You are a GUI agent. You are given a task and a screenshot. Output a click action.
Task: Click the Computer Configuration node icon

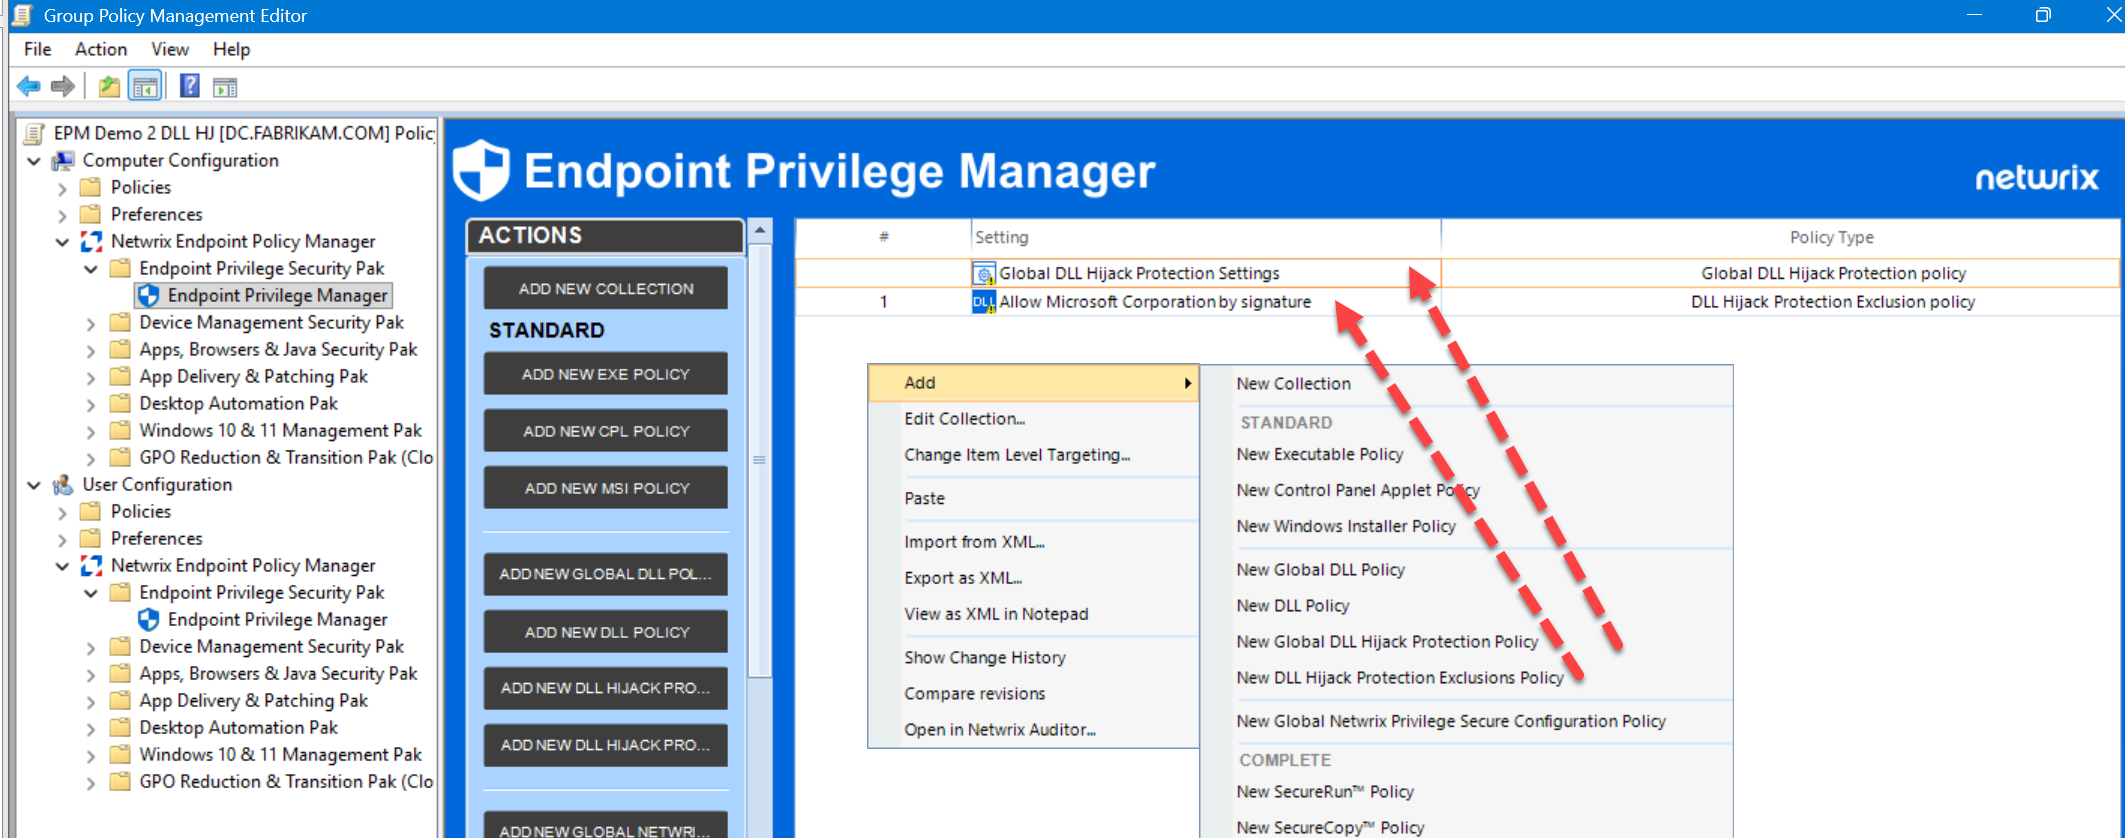point(63,160)
